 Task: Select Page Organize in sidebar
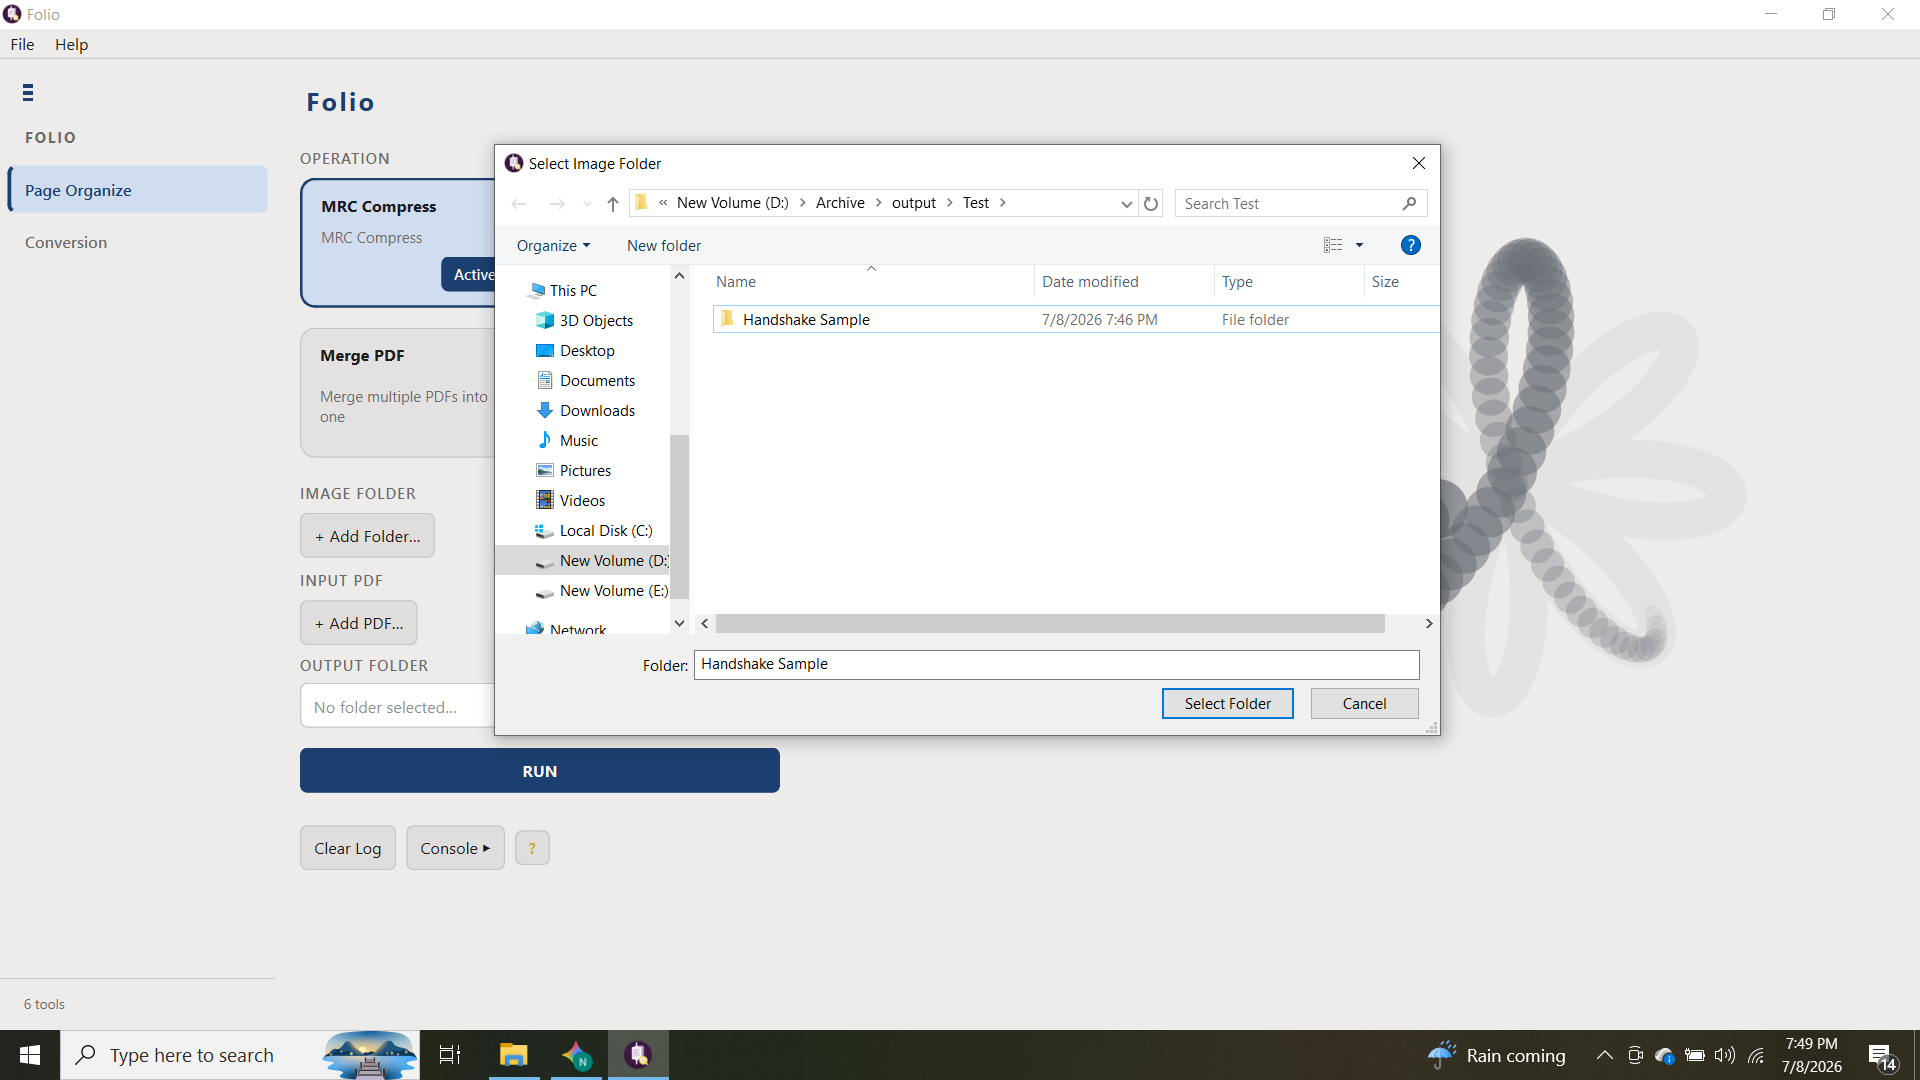coord(138,190)
